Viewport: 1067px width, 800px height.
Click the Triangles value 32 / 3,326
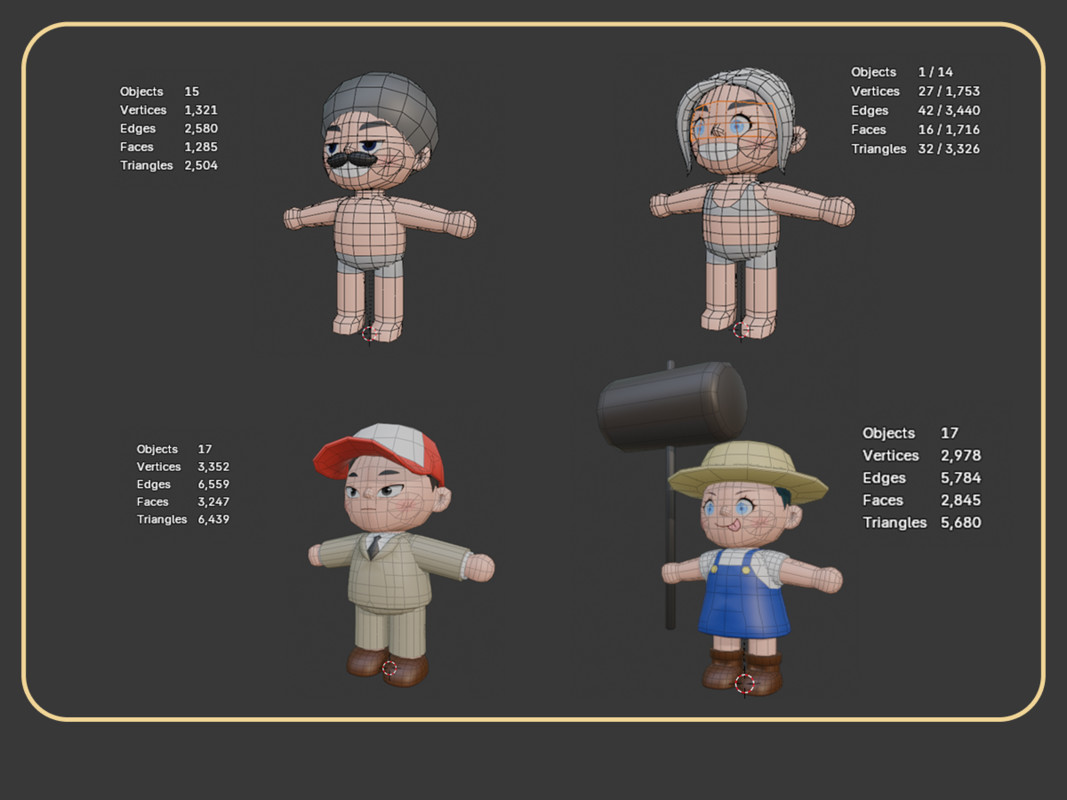tap(949, 148)
